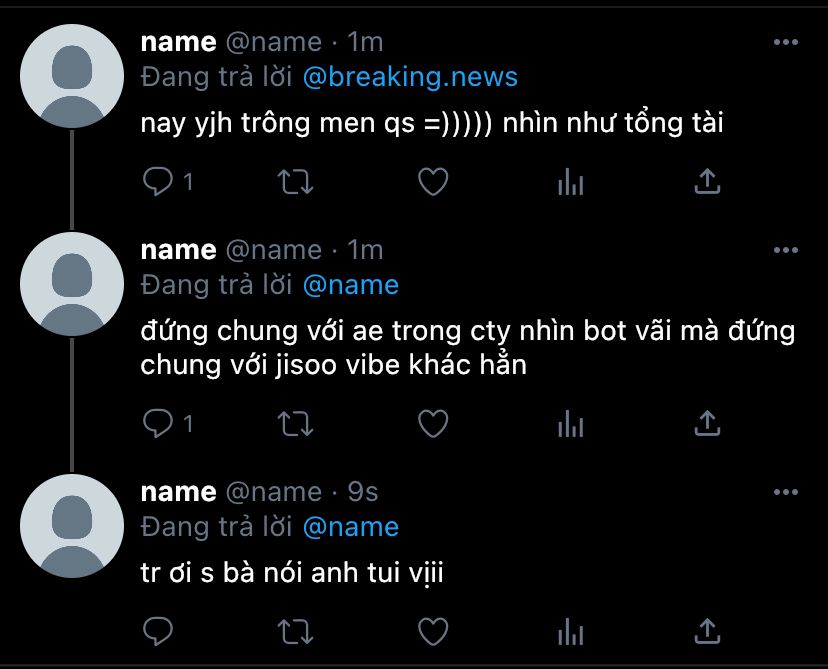Open more options on third tweet
Screen dimensions: 828x669
pyautogui.click(x=786, y=492)
